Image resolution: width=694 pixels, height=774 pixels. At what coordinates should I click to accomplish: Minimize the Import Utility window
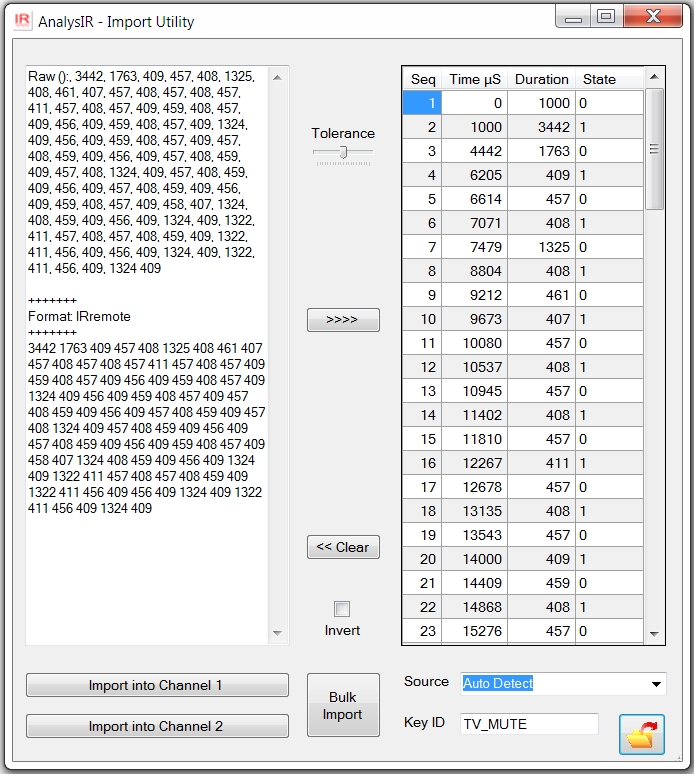573,17
